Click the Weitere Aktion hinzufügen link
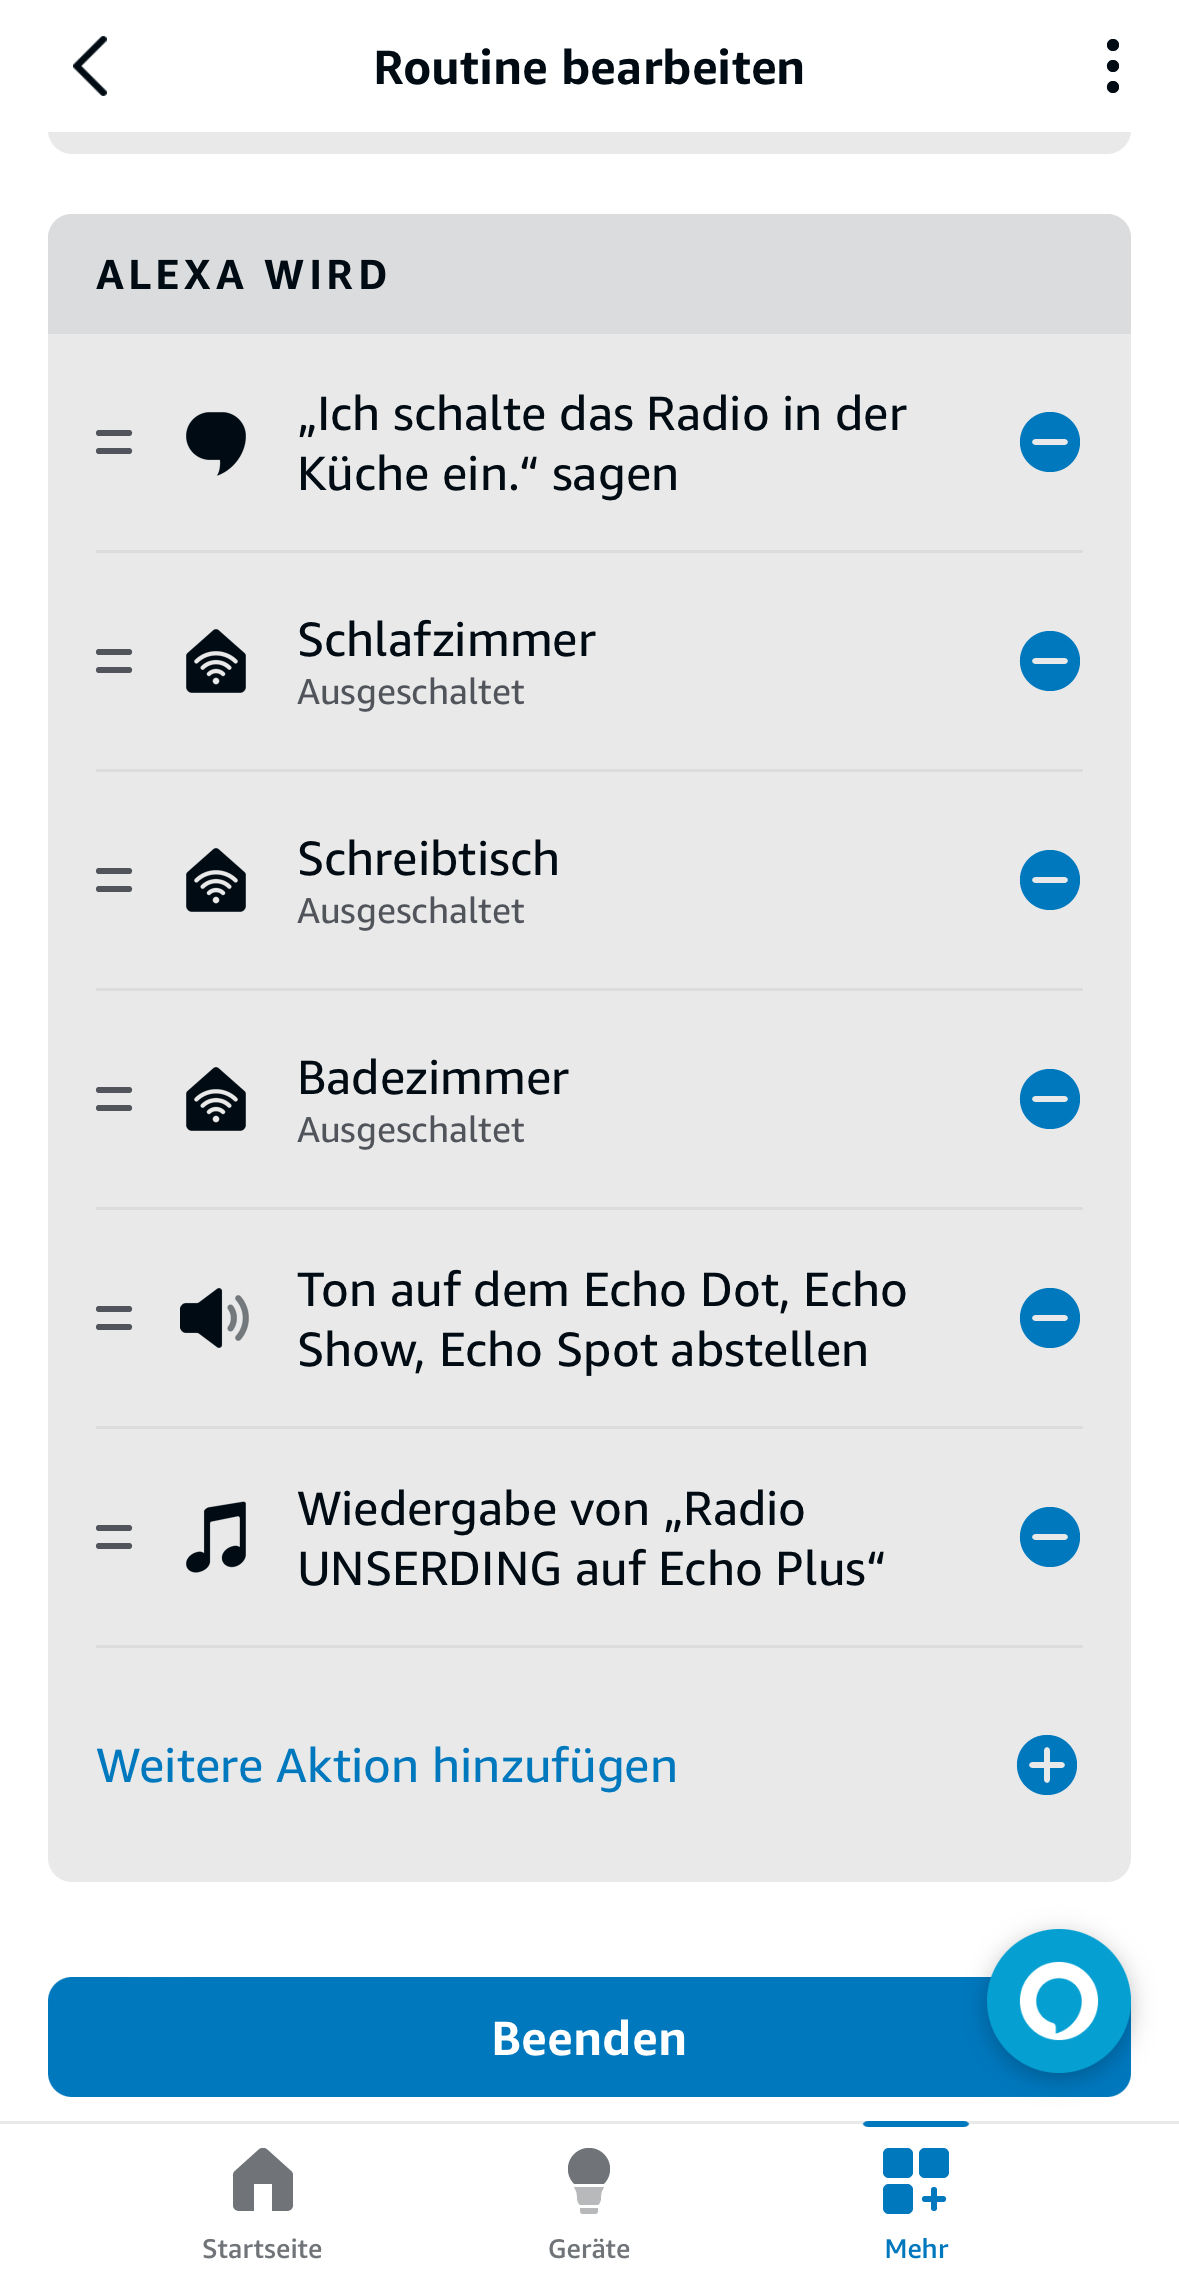The height and width of the screenshot is (2277, 1179). pyautogui.click(x=387, y=1766)
